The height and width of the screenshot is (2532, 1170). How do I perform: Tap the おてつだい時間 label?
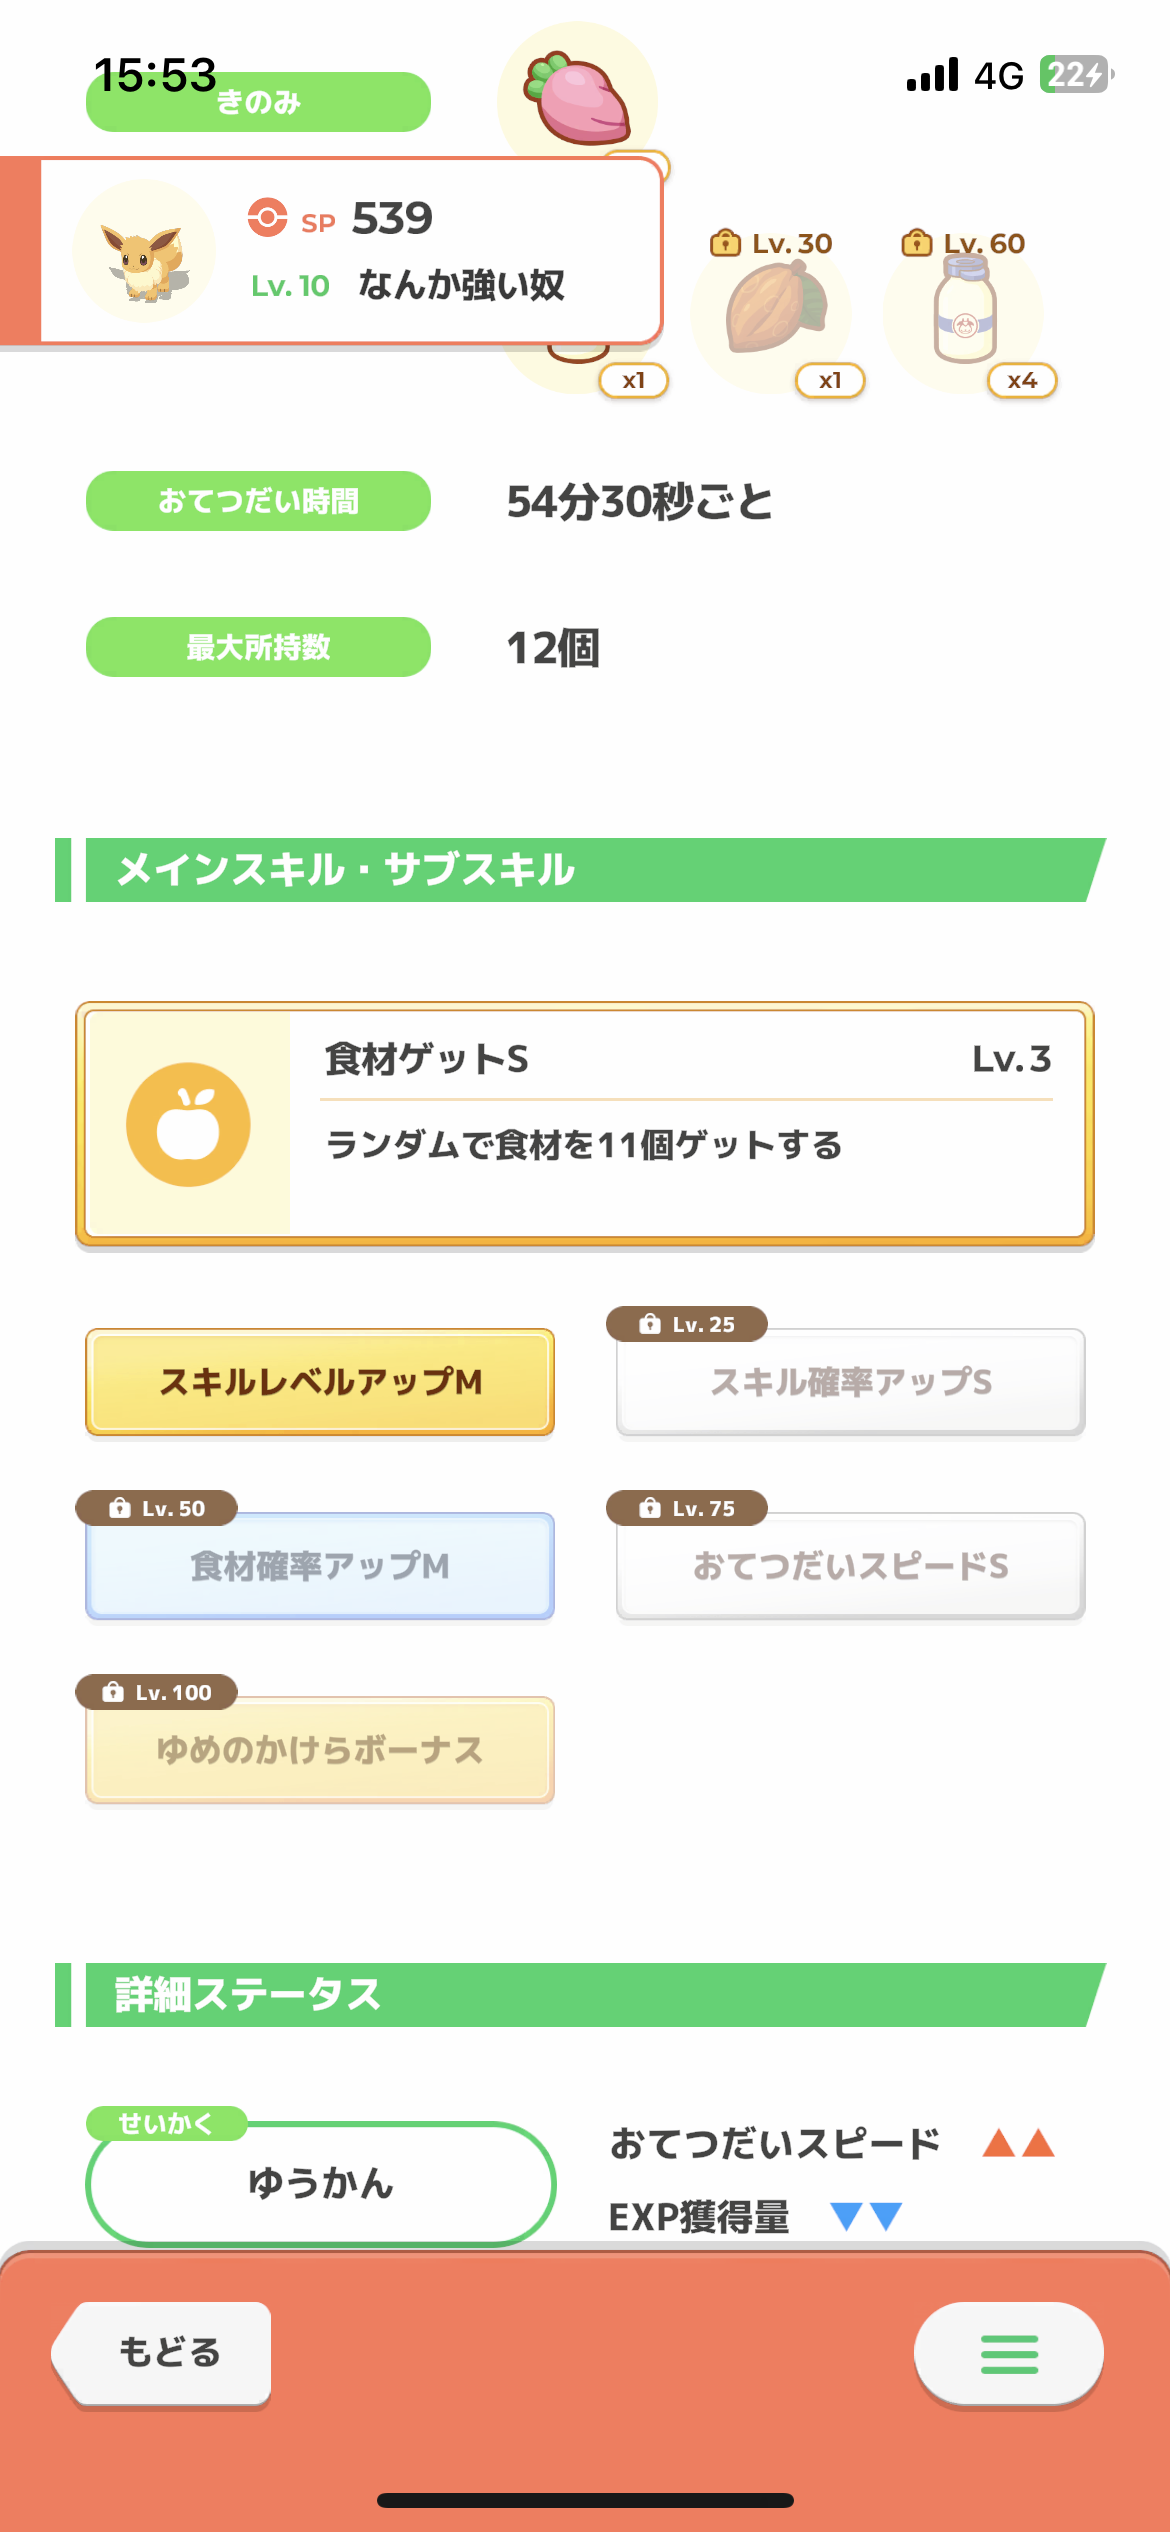[x=258, y=501]
